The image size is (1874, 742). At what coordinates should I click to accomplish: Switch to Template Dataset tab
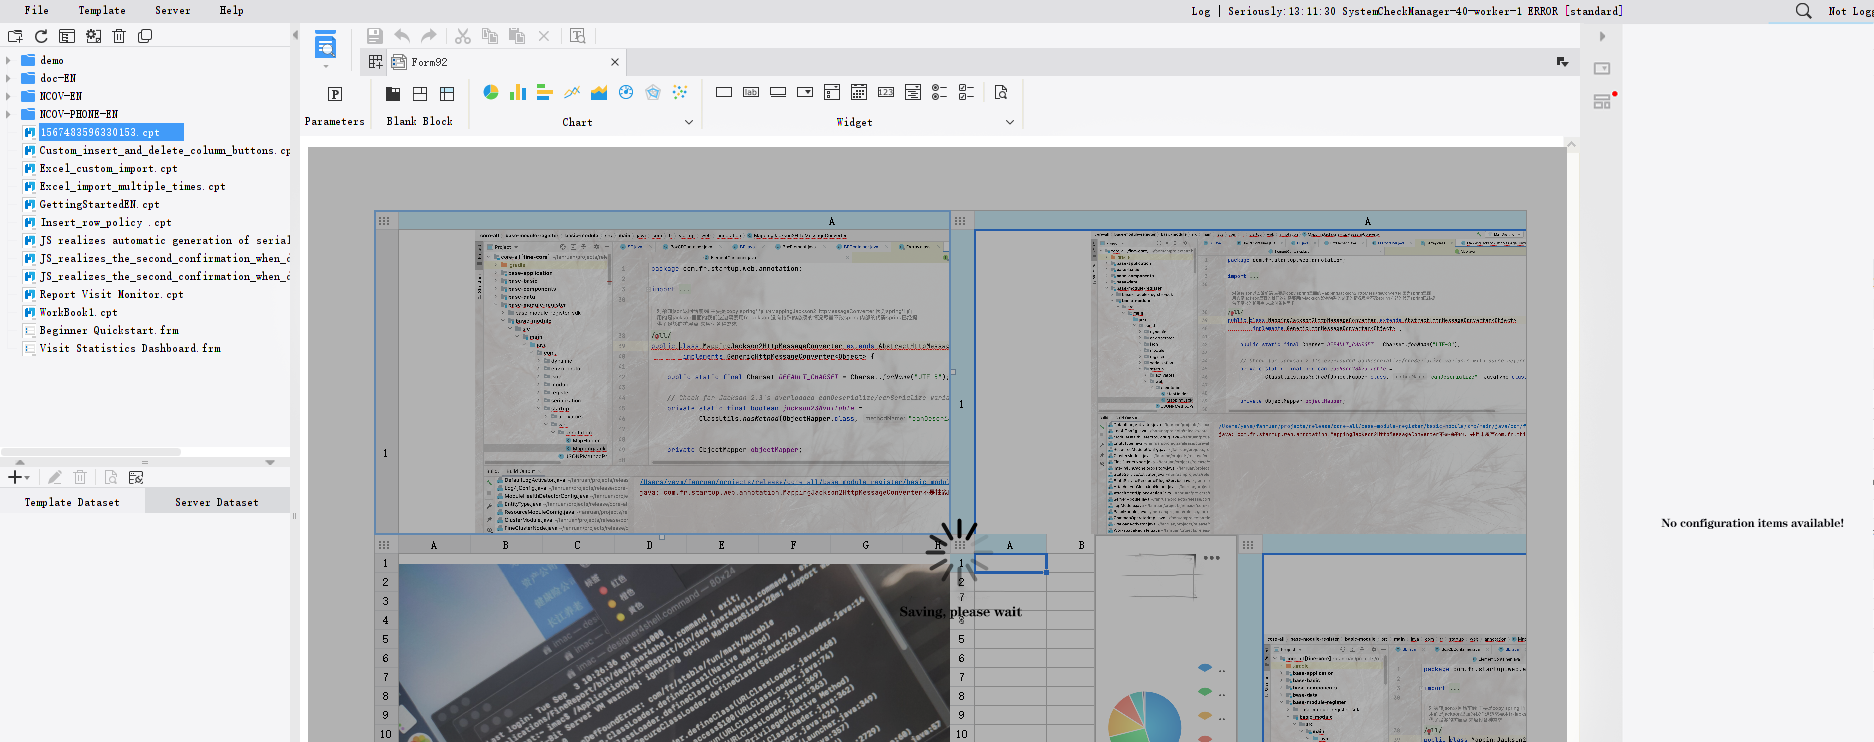click(x=72, y=502)
